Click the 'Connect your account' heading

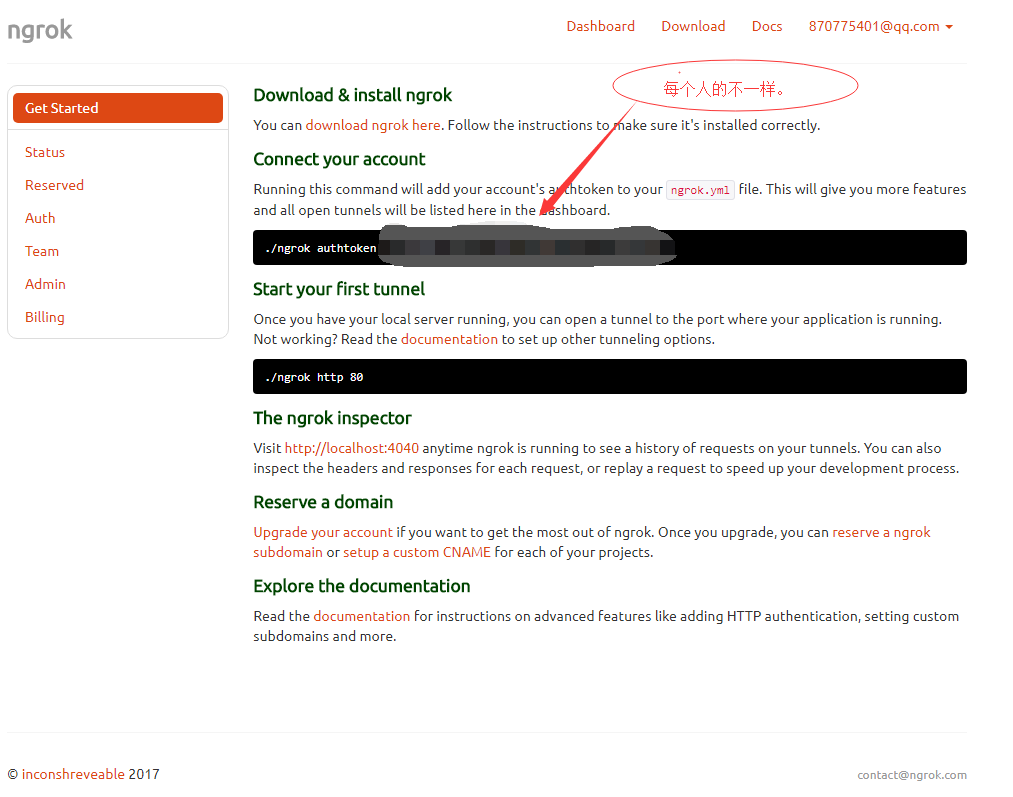pos(339,159)
